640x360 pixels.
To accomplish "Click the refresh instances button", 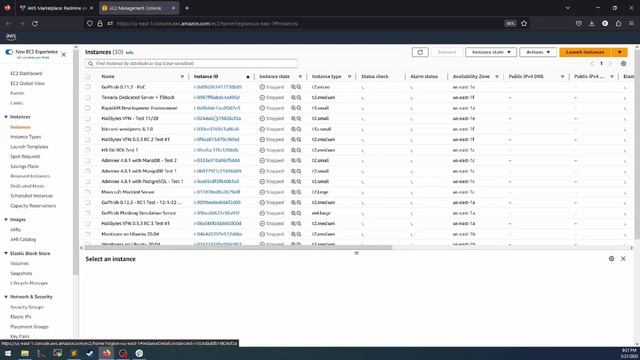I will point(420,52).
